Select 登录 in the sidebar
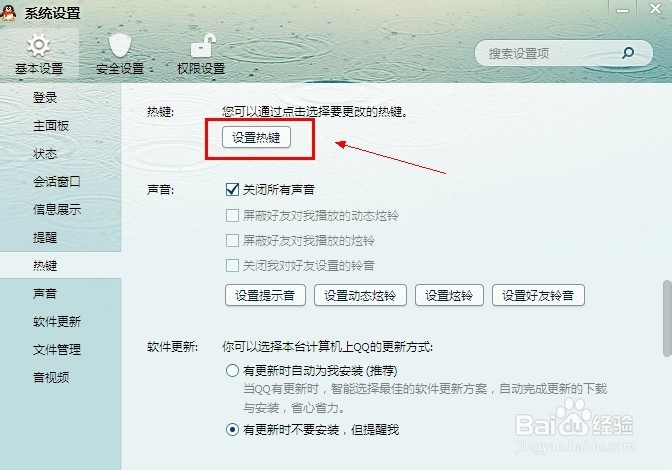 pos(45,98)
